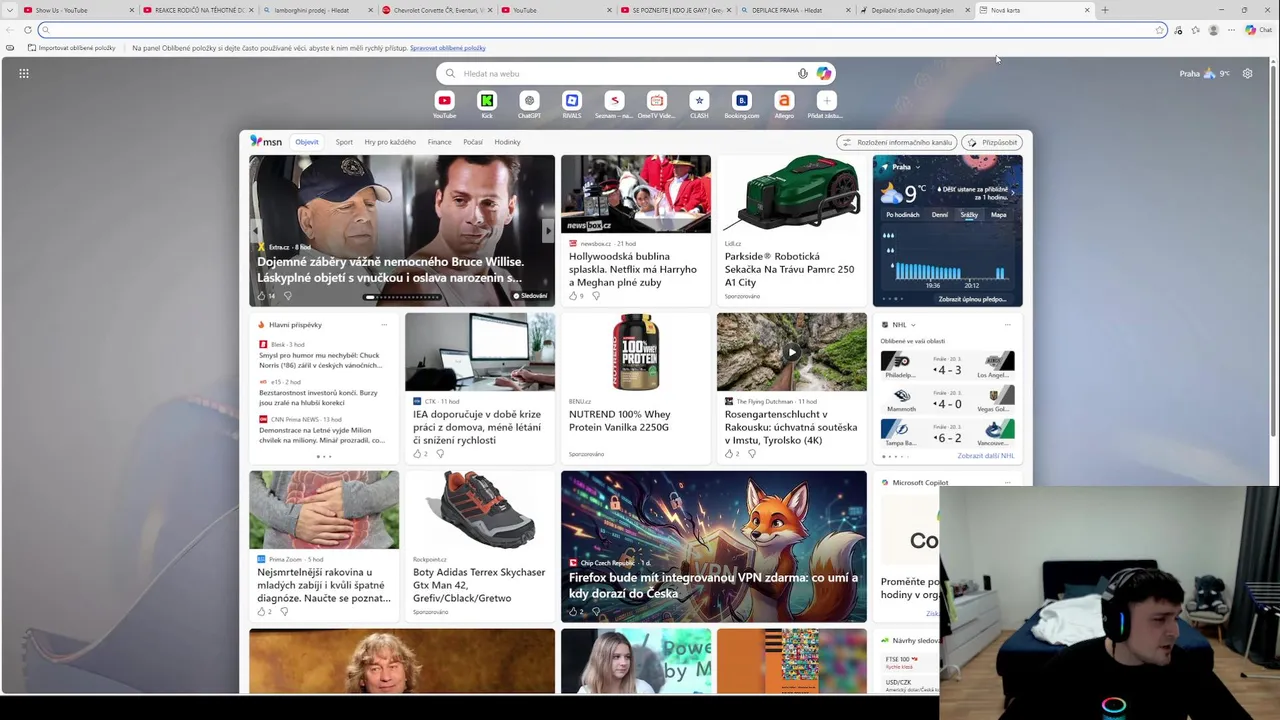Switch weather view to Po hodinách
The image size is (1280, 720).
click(x=902, y=215)
